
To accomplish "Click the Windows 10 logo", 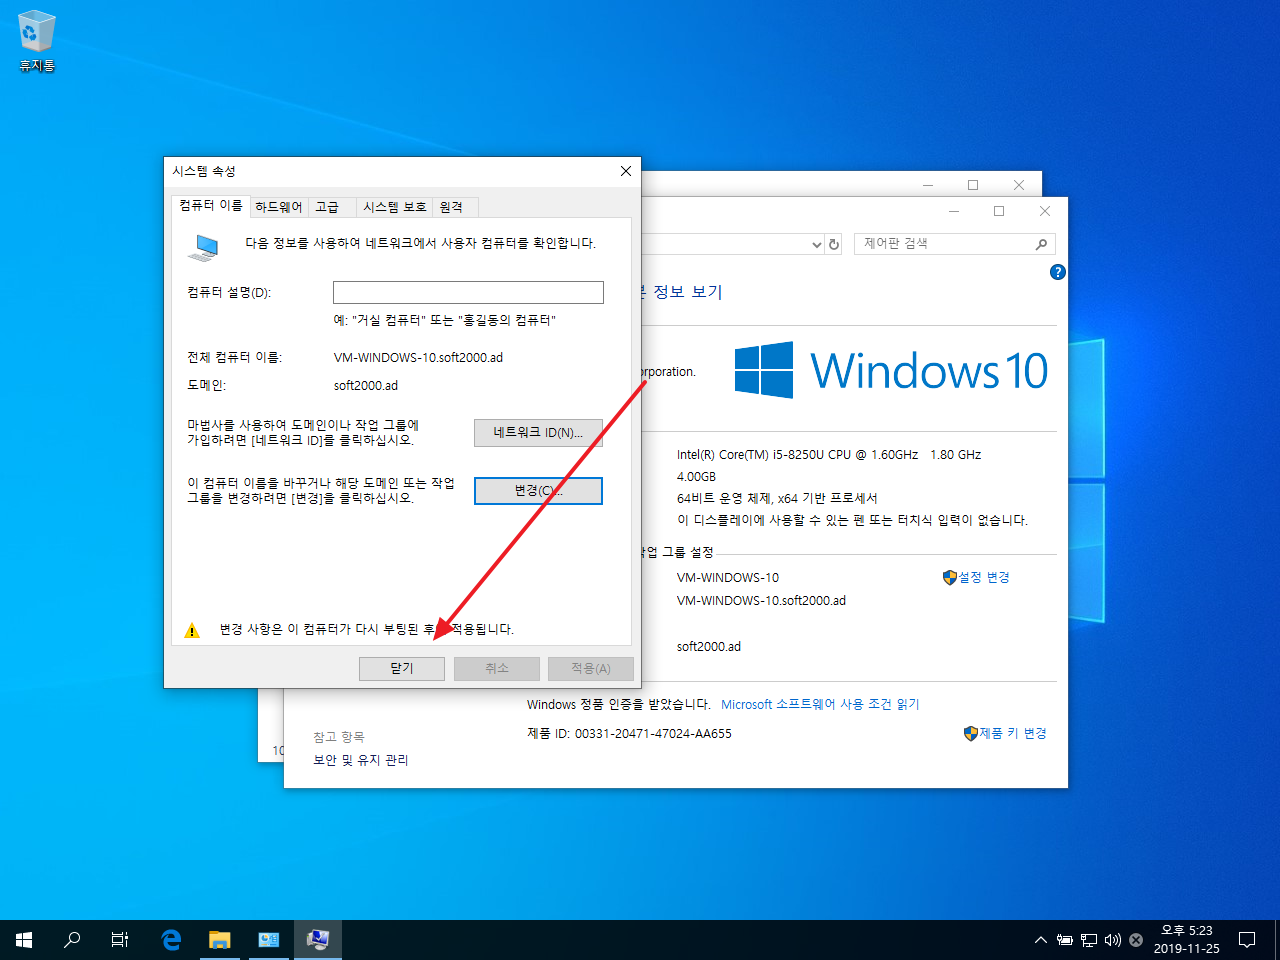I will (x=891, y=371).
